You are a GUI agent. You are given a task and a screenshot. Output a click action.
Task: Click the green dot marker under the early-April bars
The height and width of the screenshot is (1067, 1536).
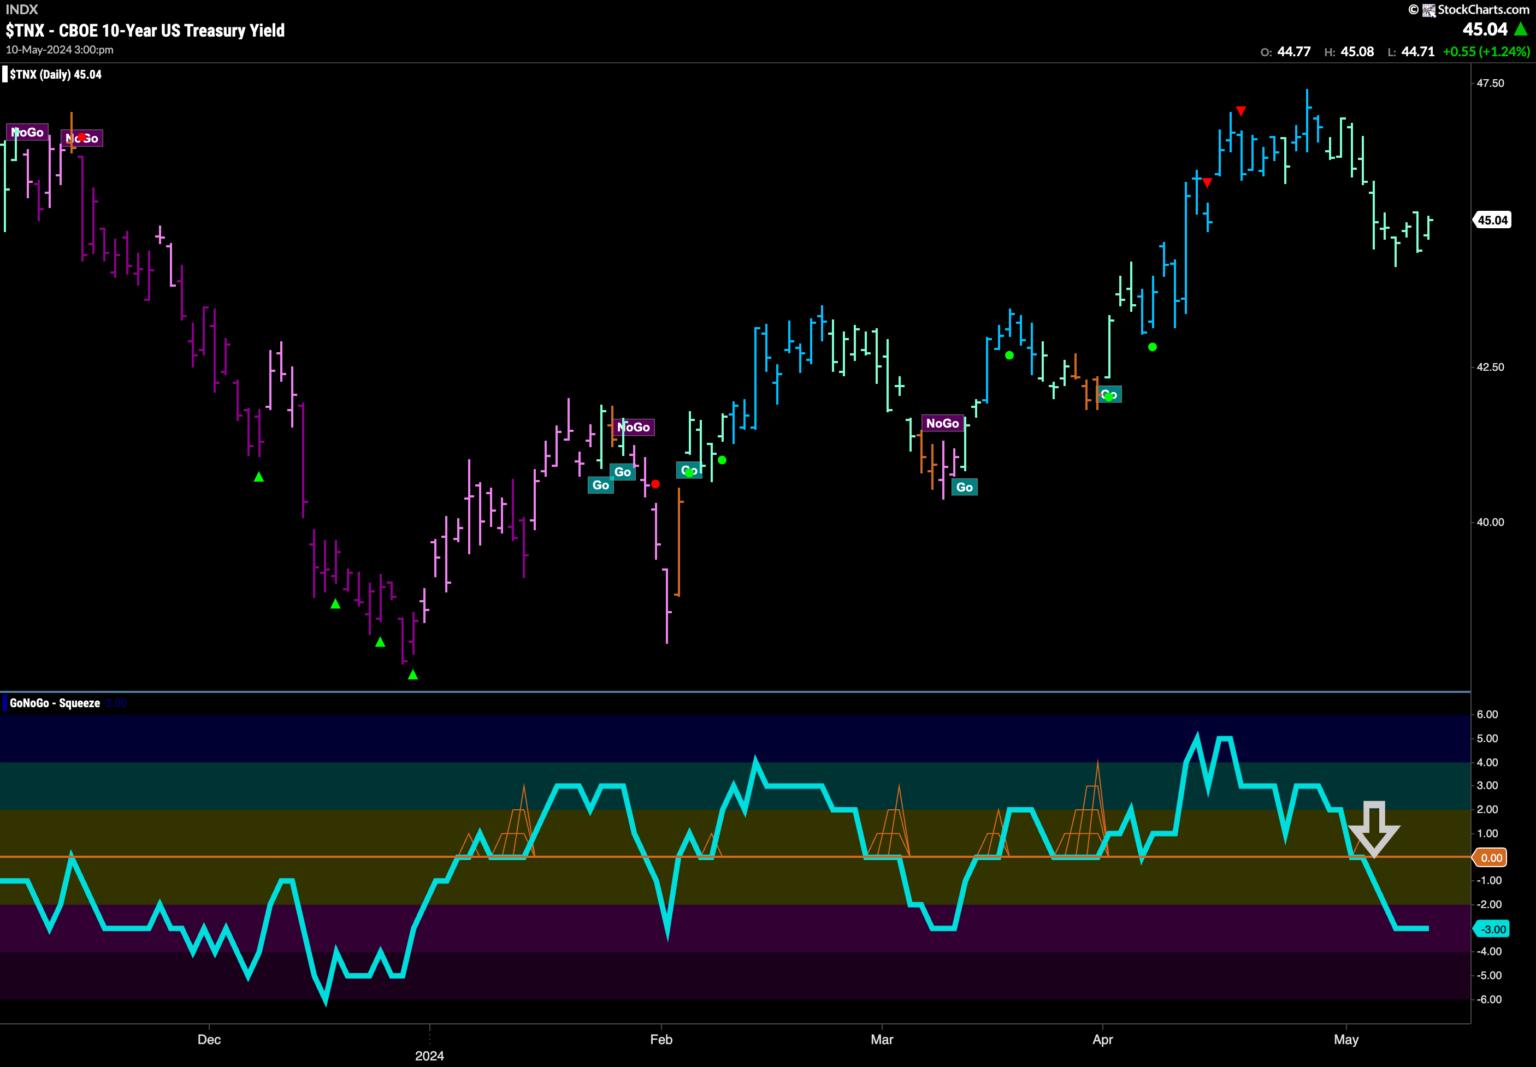coord(1152,347)
